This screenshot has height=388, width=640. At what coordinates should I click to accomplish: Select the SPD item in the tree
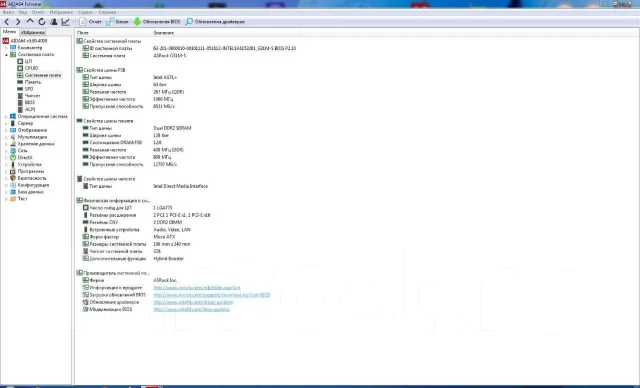pos(25,89)
